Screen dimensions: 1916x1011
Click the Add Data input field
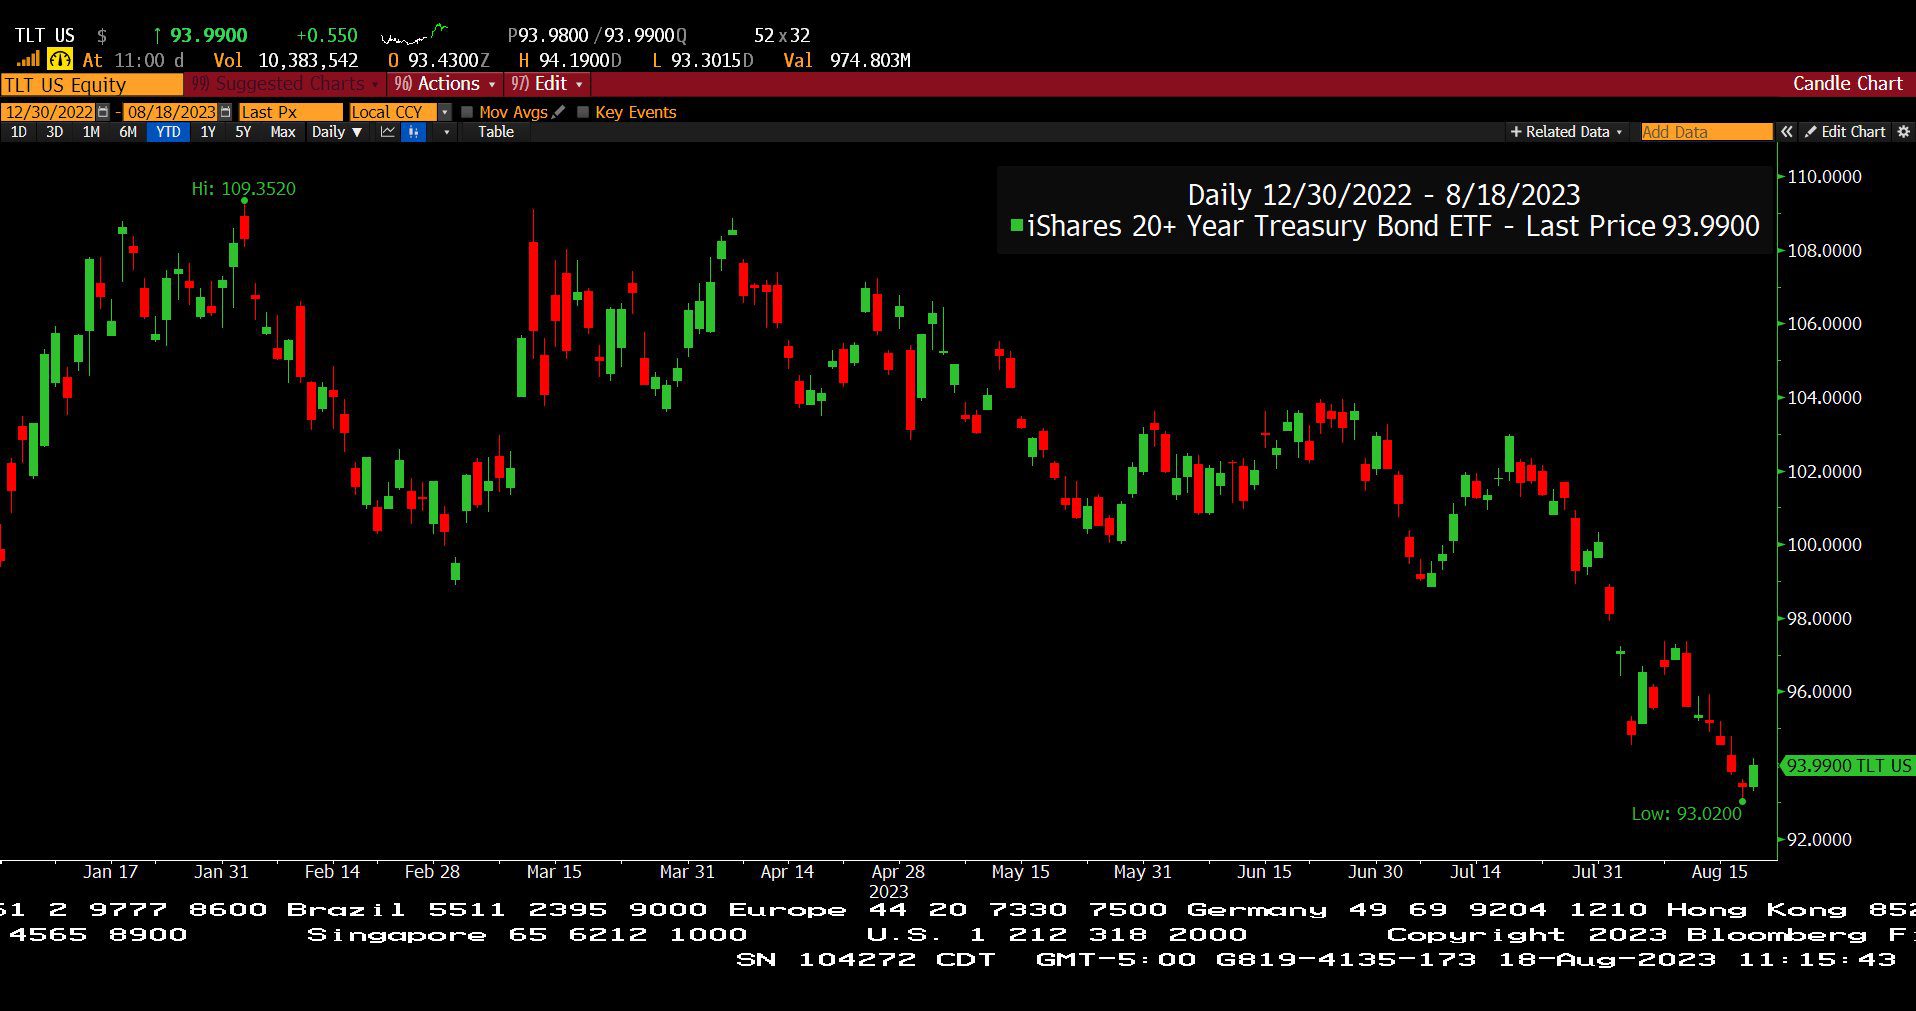click(1706, 132)
